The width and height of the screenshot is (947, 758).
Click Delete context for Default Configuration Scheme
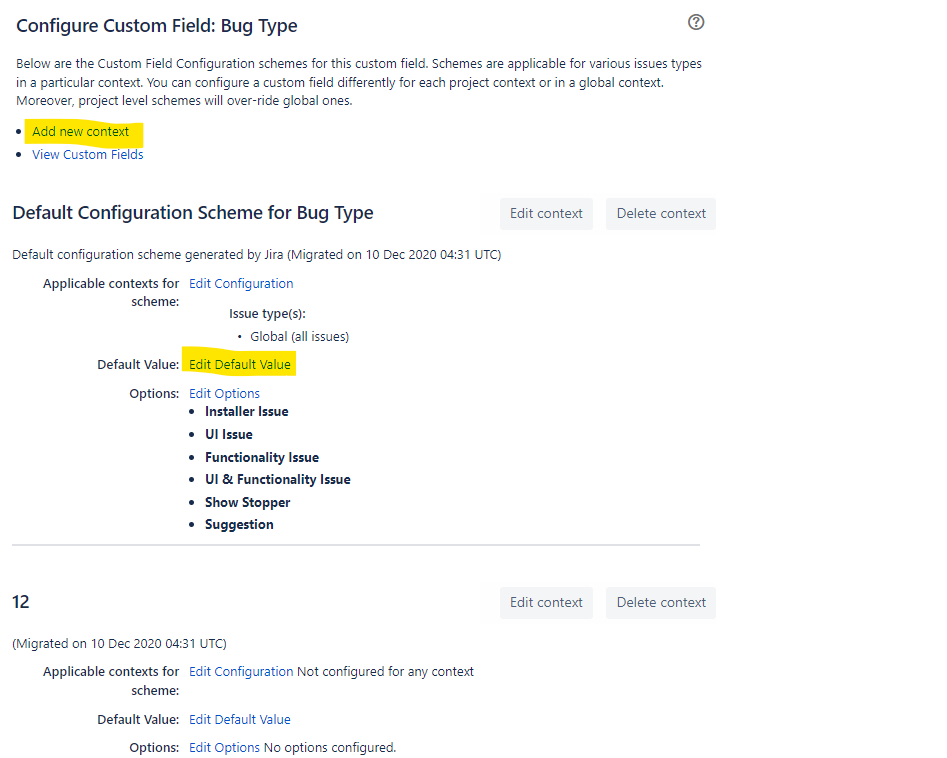tap(660, 213)
